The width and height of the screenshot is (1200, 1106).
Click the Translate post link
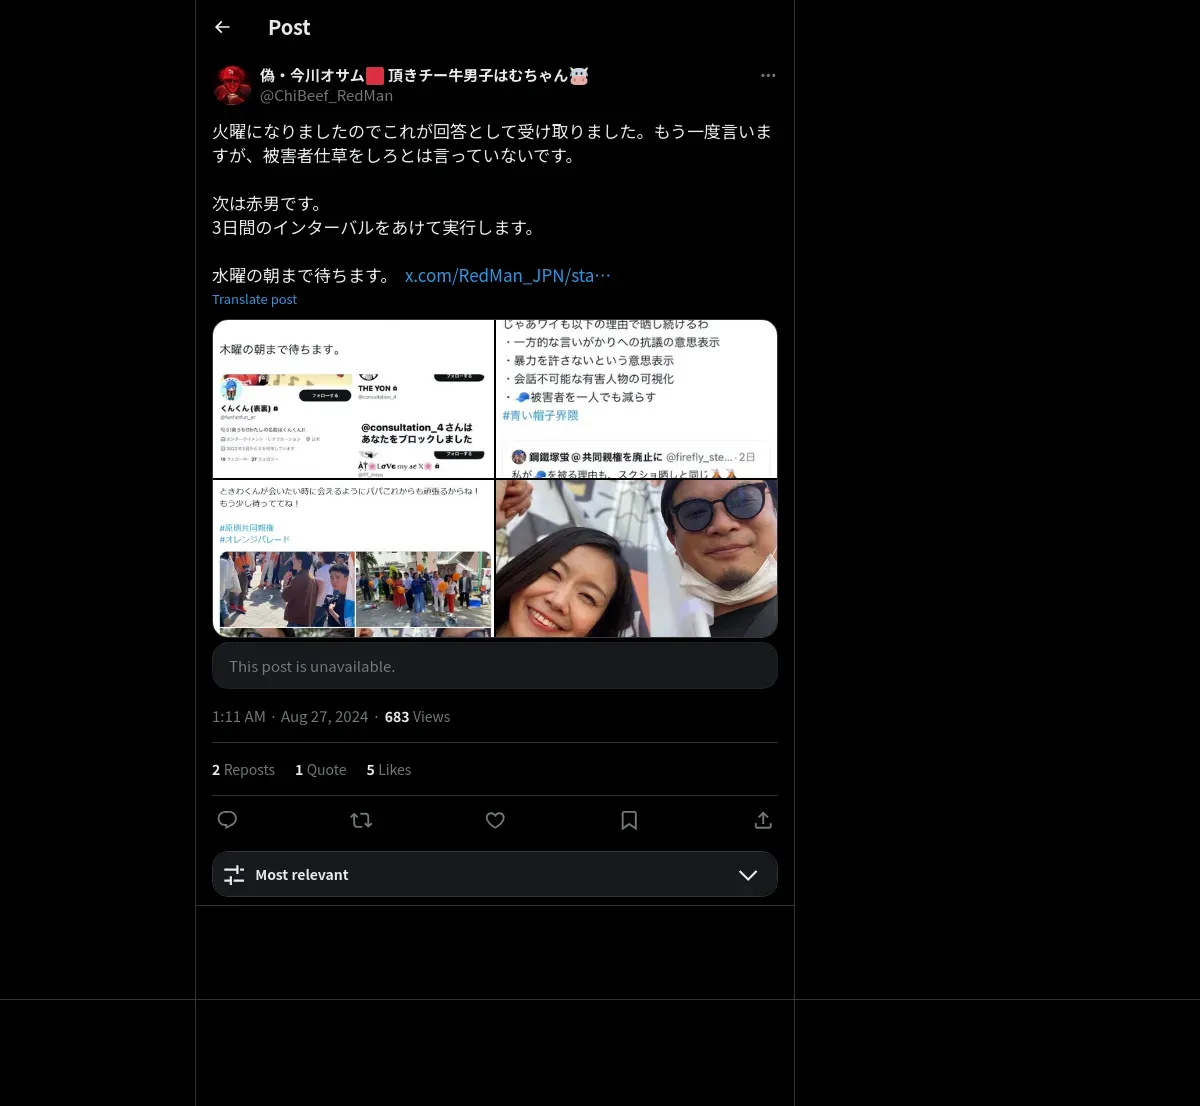pyautogui.click(x=254, y=299)
